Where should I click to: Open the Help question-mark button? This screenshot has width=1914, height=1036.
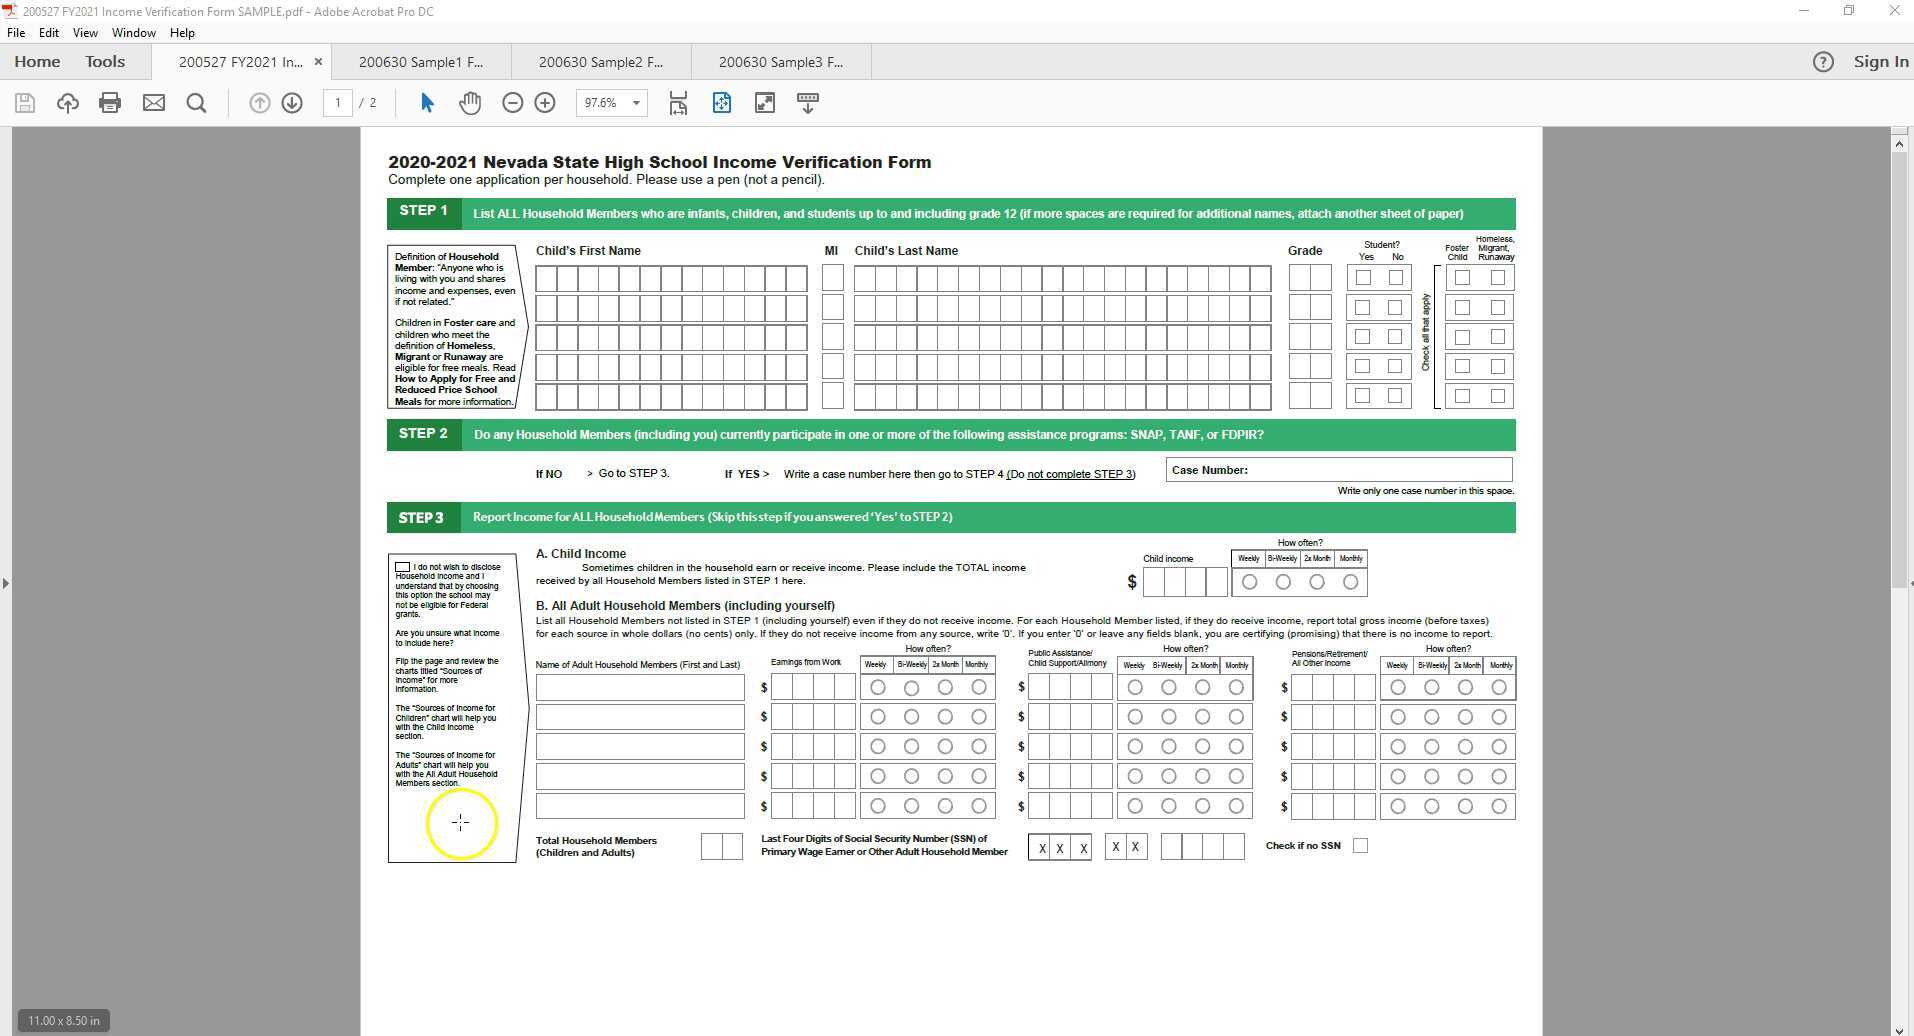click(1824, 61)
